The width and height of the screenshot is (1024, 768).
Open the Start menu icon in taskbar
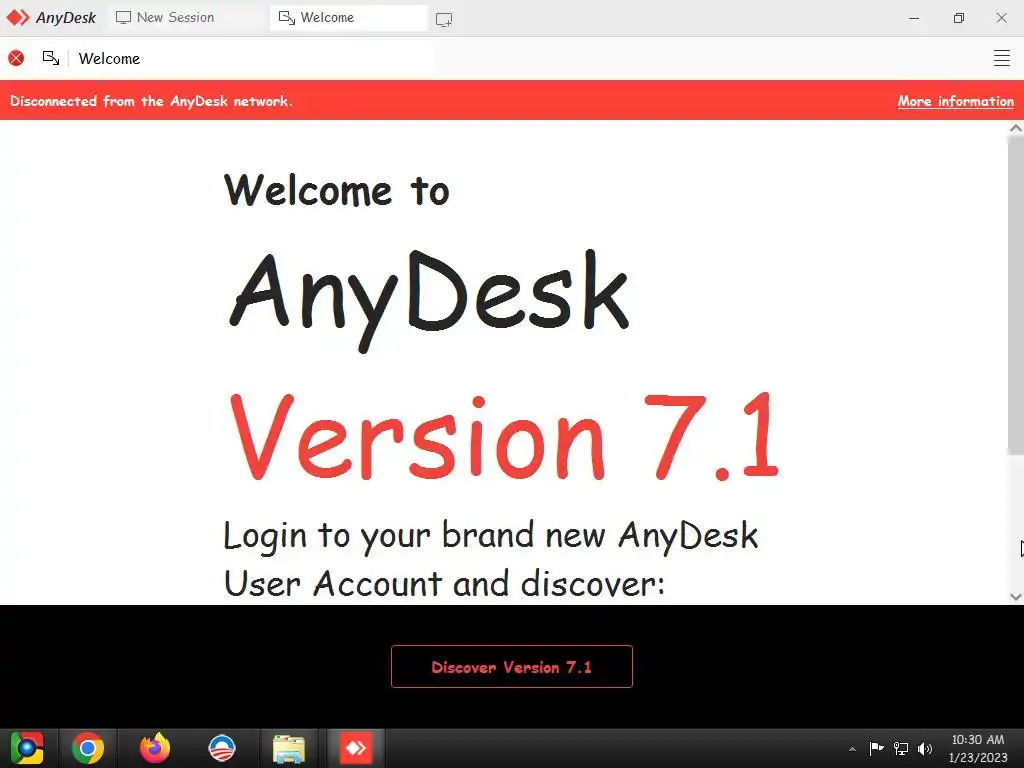pyautogui.click(x=27, y=748)
